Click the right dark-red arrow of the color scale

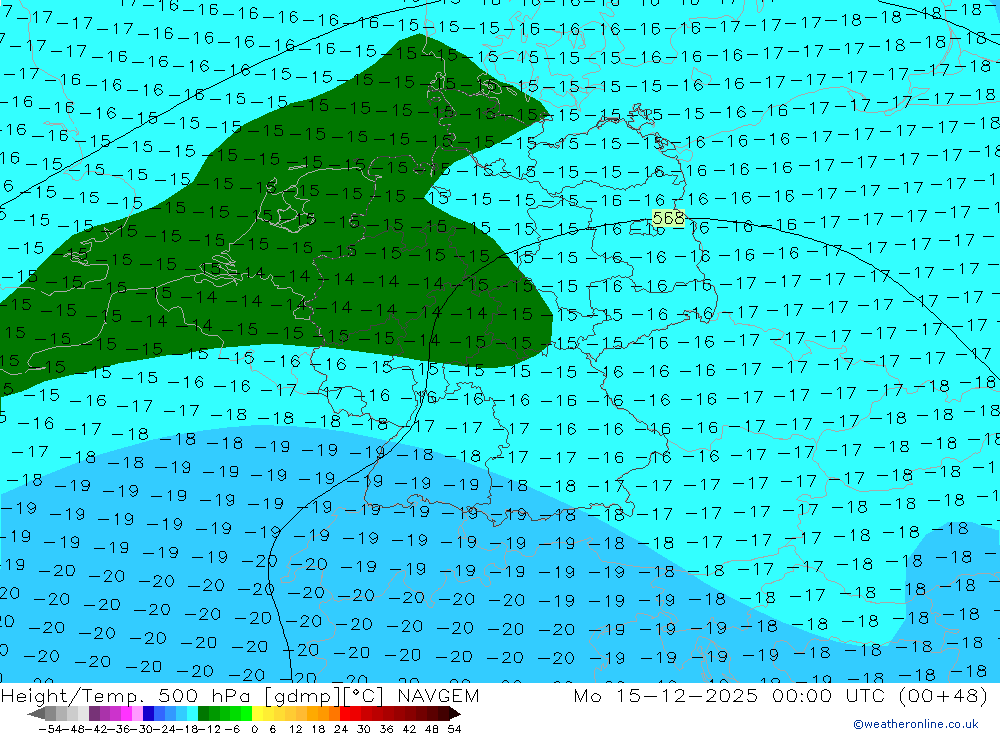454,714
